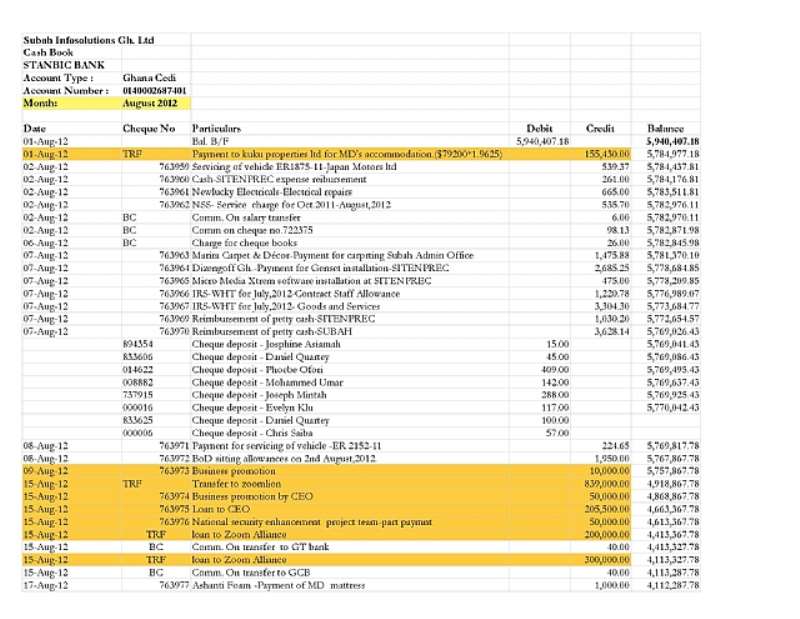Click the debit amount 409.00

pos(555,369)
